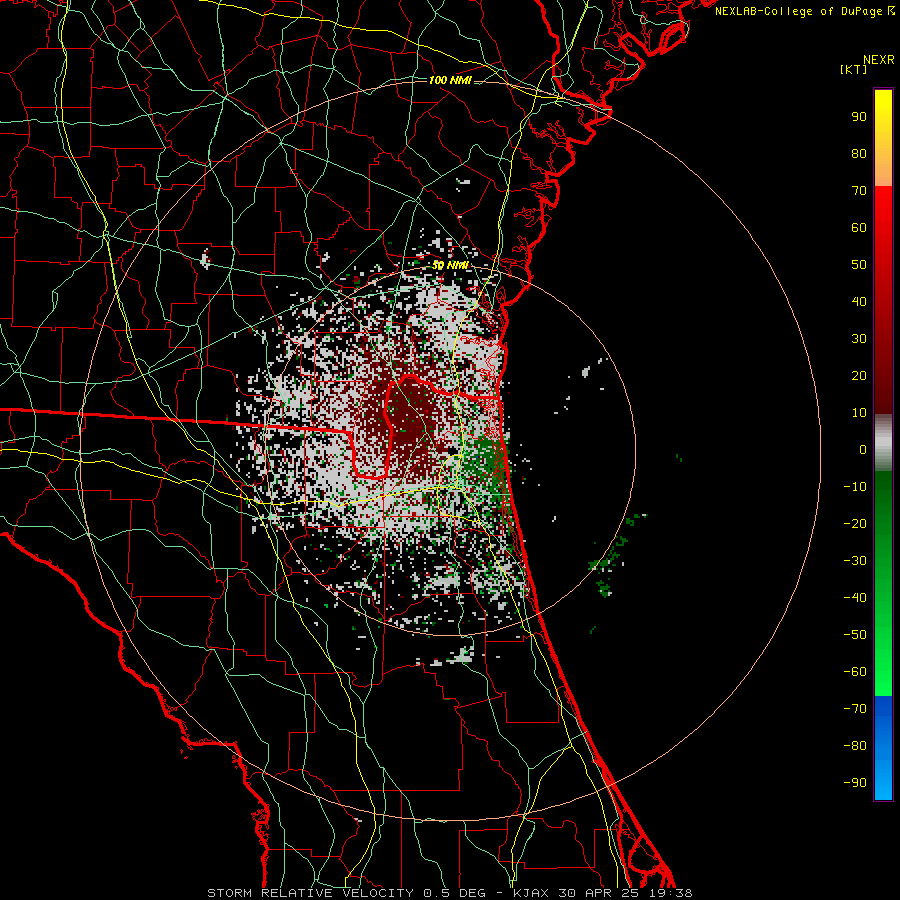This screenshot has height=900, width=900.
Task: Click the 80 tick label on the scale
Action: click(x=859, y=154)
